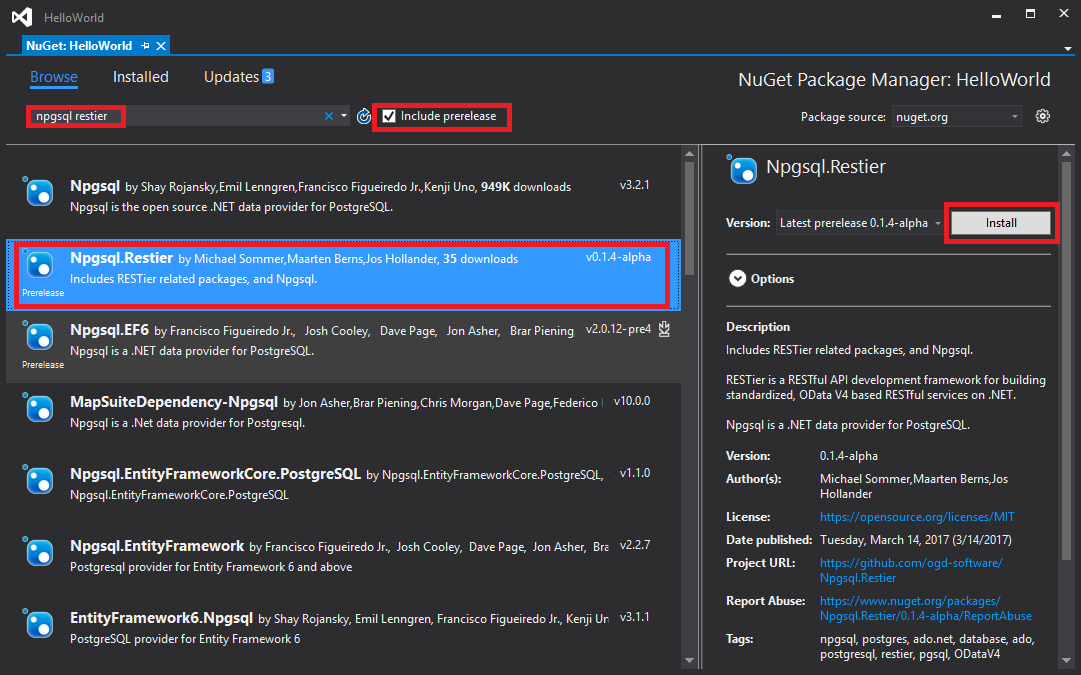Toggle Include prerelease checkbox
This screenshot has height=675, width=1081.
pyautogui.click(x=389, y=116)
